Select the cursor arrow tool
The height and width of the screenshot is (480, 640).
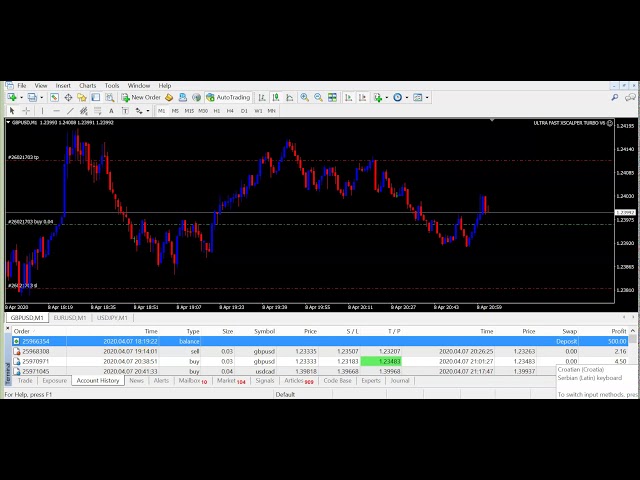point(12,110)
